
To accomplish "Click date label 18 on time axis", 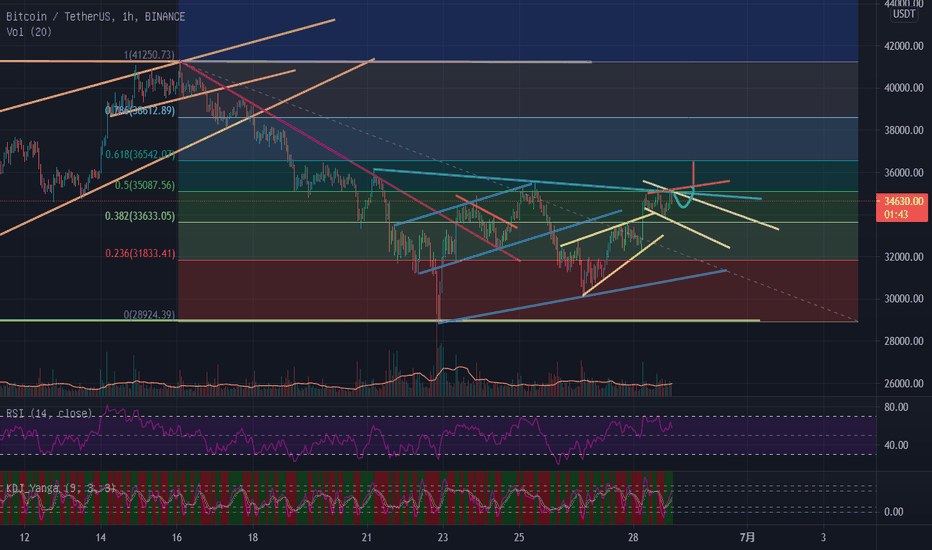I will pos(253,538).
